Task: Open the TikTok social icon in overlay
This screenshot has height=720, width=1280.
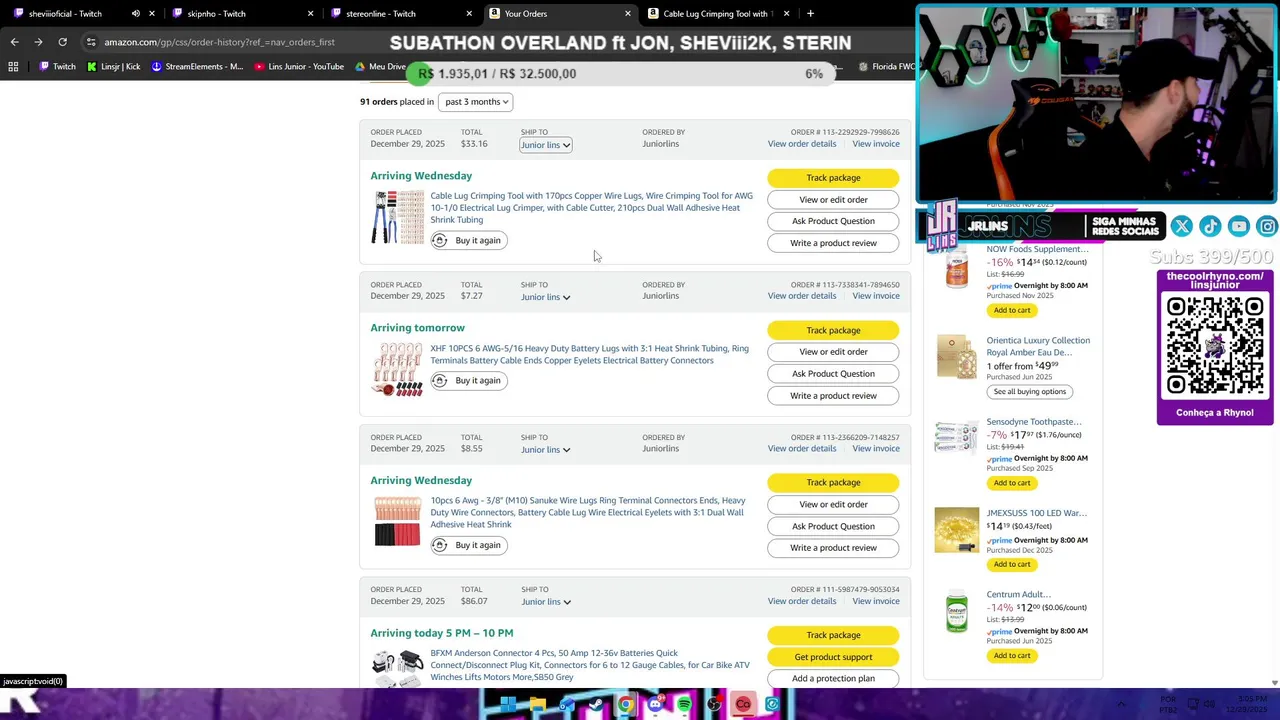Action: pos(1210,226)
